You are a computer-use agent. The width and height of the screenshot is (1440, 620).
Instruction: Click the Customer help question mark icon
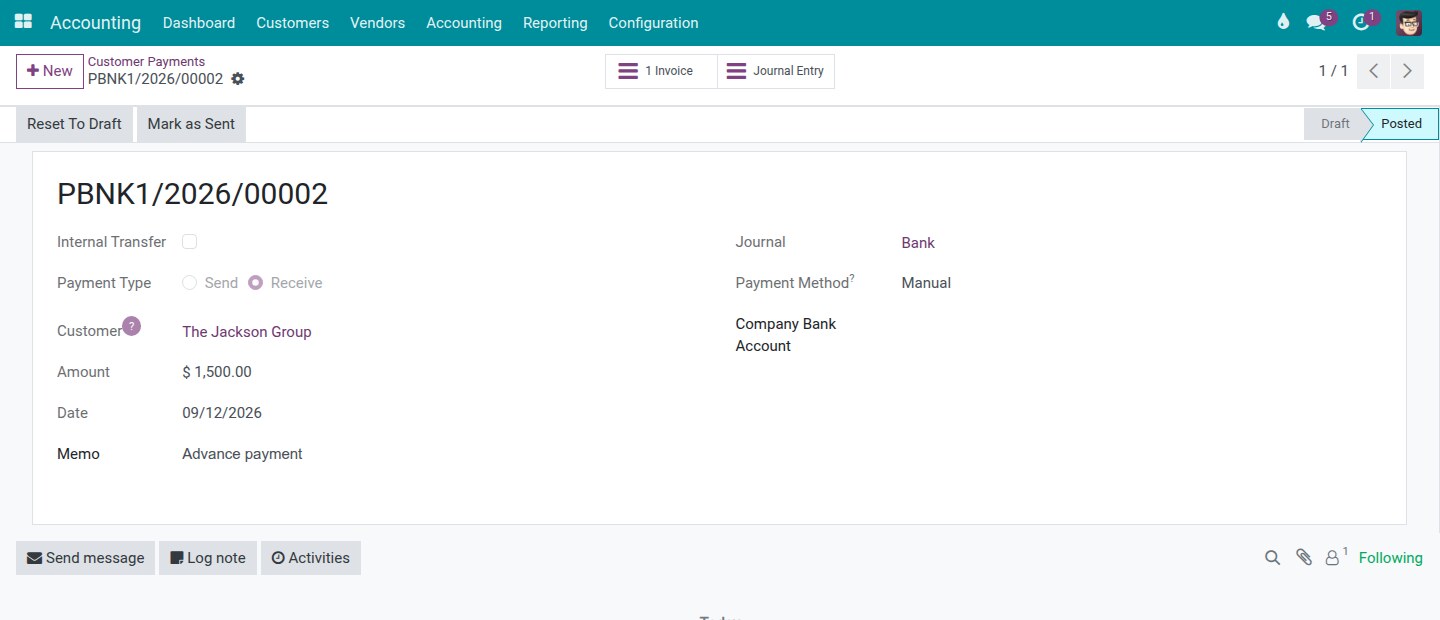pyautogui.click(x=132, y=326)
